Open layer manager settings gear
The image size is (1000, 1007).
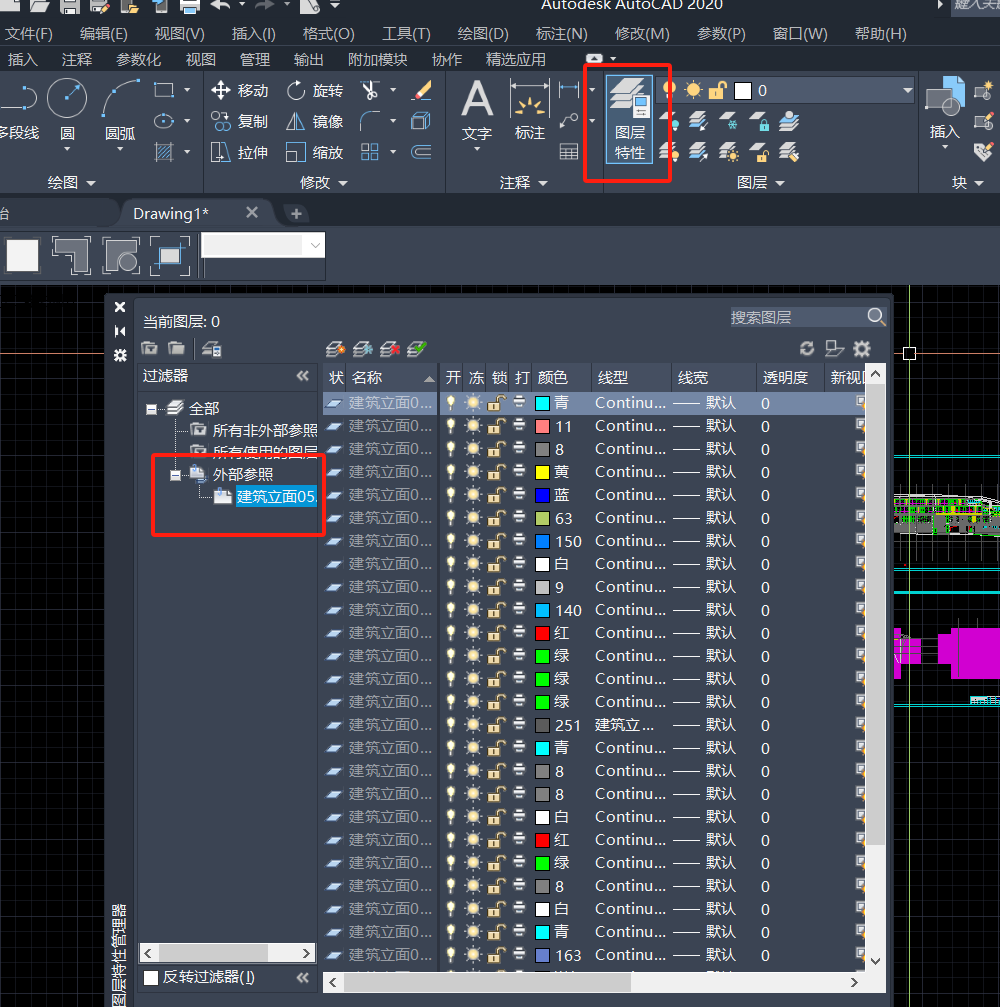click(x=861, y=349)
